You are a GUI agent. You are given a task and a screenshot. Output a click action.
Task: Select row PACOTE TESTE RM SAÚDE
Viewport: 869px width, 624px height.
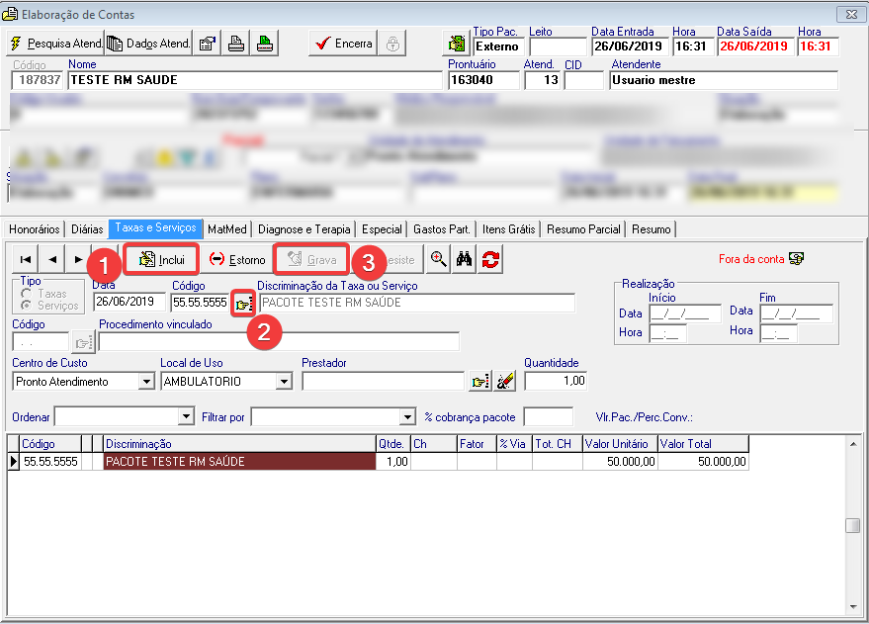coord(239,462)
